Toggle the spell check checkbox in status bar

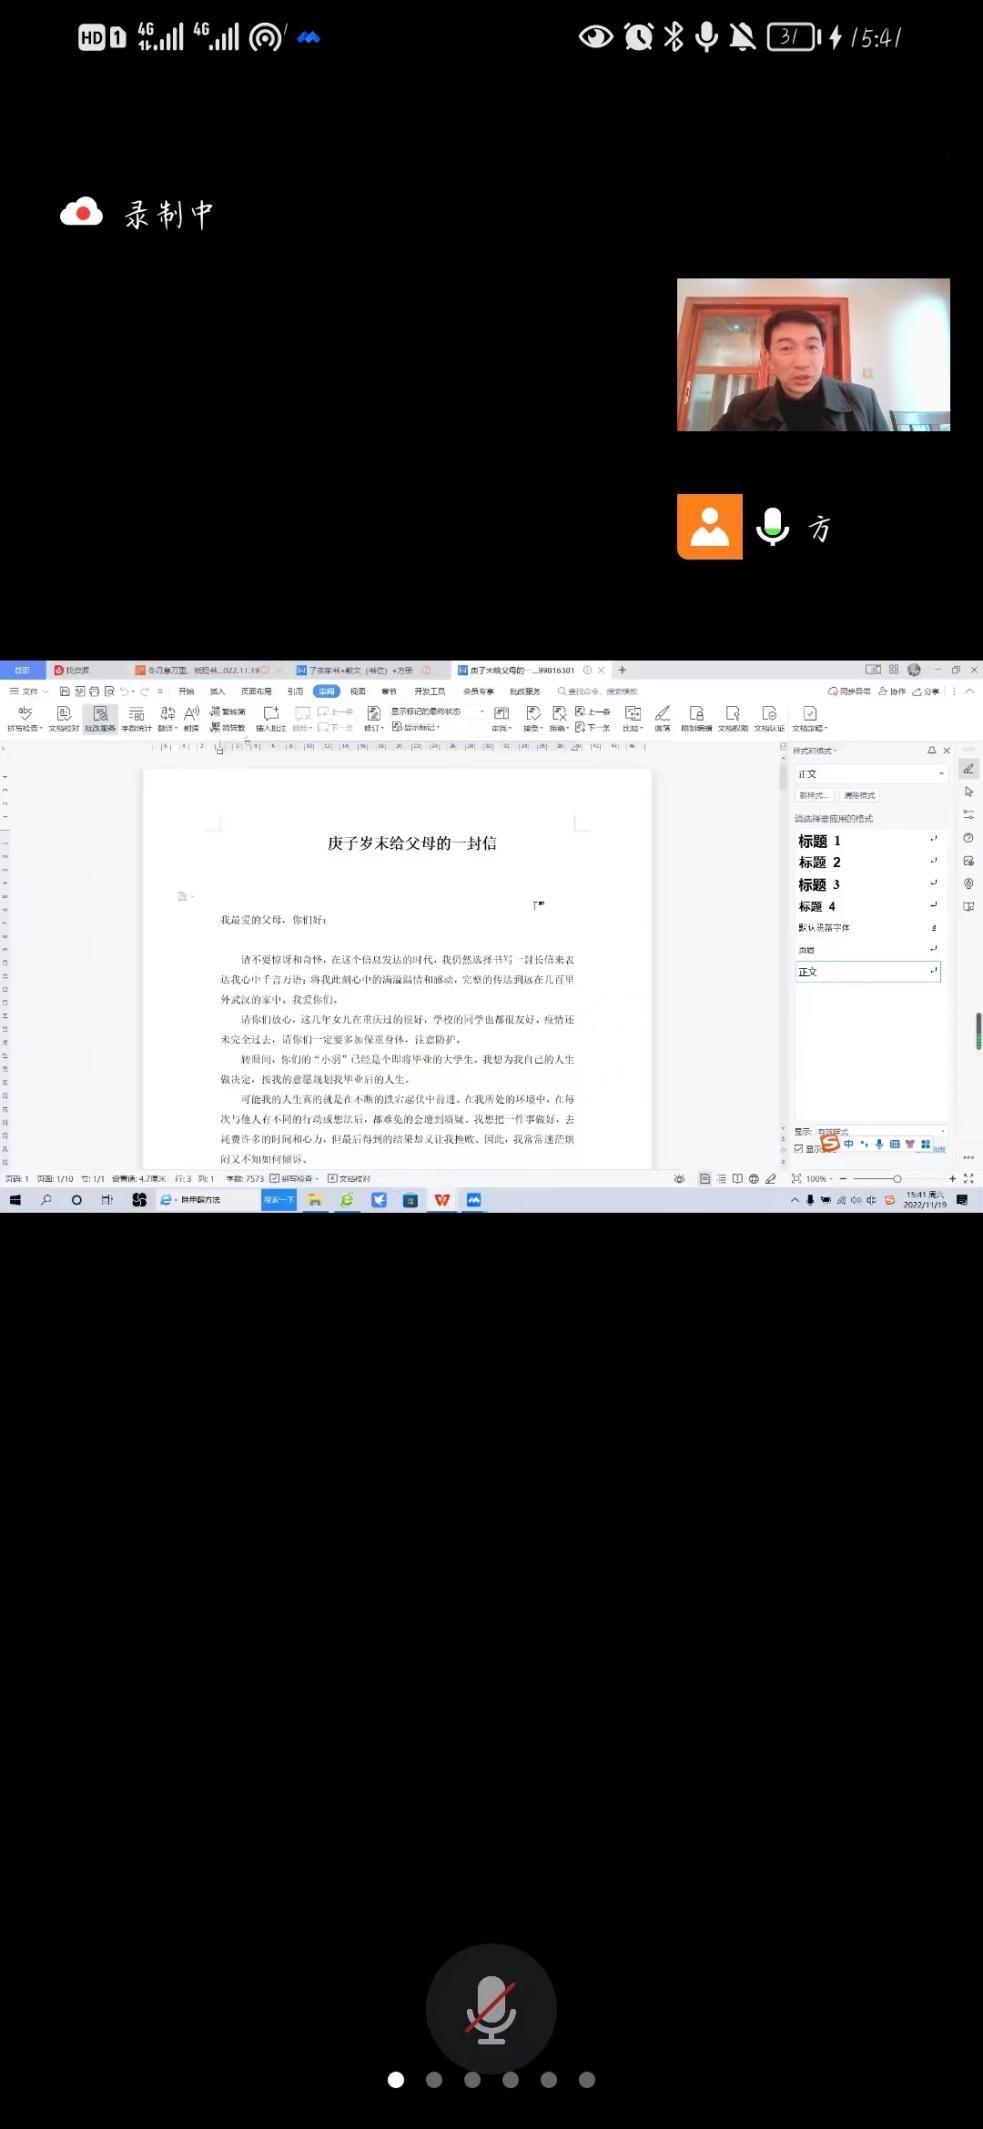pyautogui.click(x=275, y=1179)
